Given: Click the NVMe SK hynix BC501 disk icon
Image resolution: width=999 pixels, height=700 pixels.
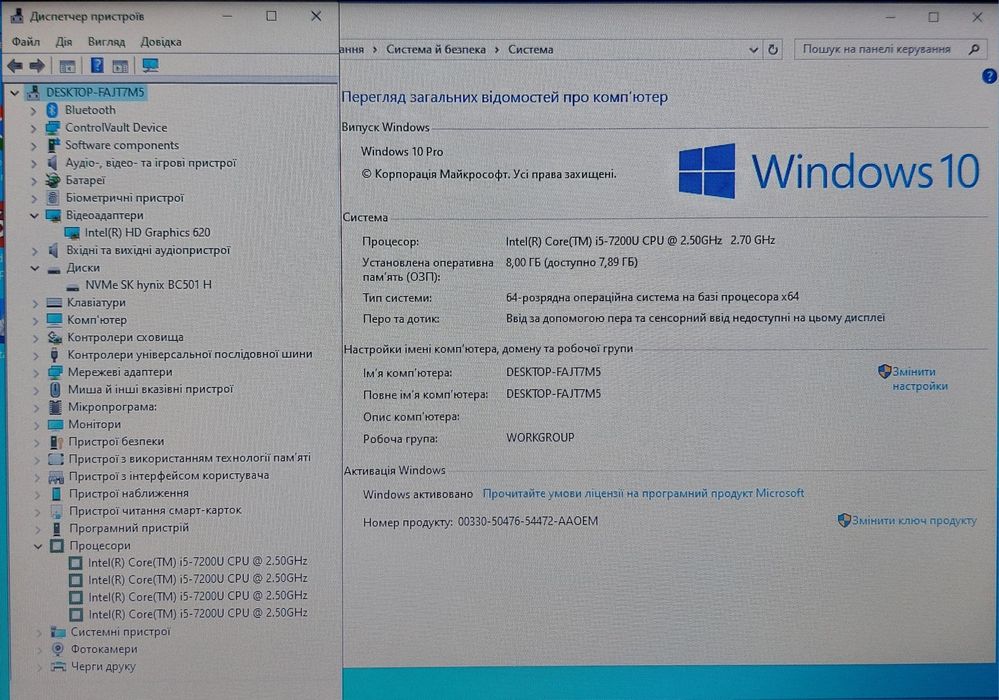Looking at the screenshot, I should coord(73,285).
